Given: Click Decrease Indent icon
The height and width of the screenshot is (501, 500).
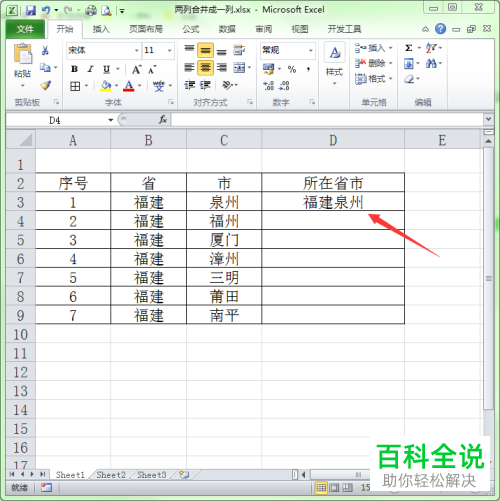Looking at the screenshot, I should [189, 85].
